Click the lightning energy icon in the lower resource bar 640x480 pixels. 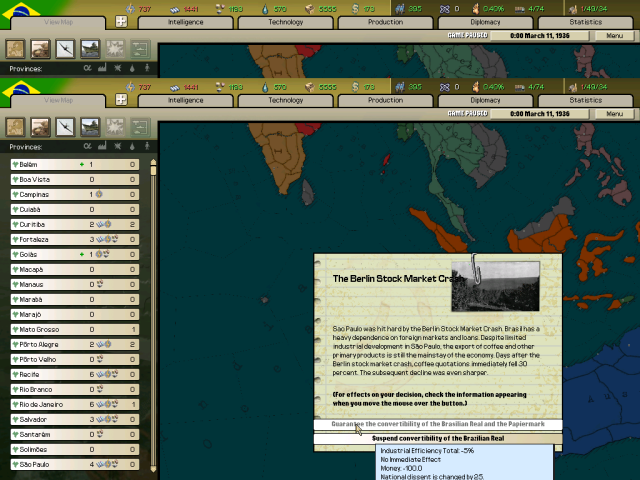click(x=130, y=87)
